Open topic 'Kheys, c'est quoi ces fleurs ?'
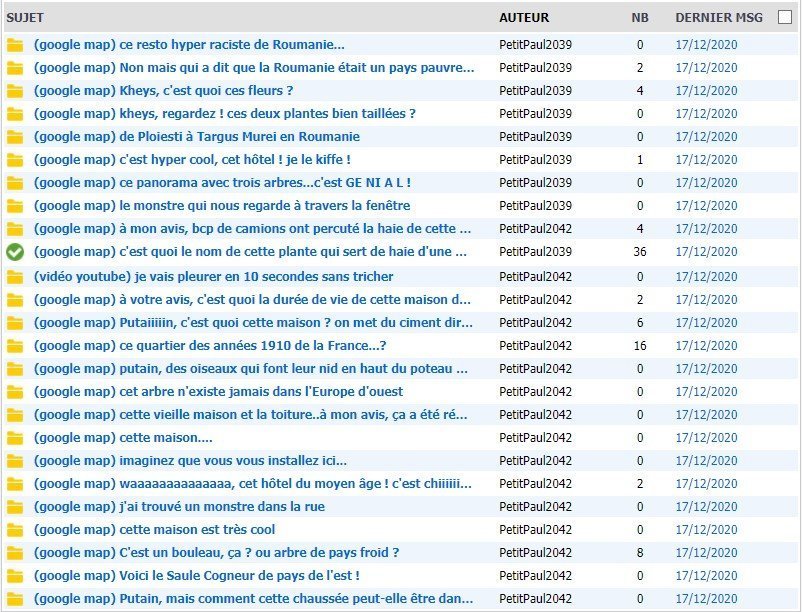This screenshot has width=802, height=612. (x=164, y=90)
